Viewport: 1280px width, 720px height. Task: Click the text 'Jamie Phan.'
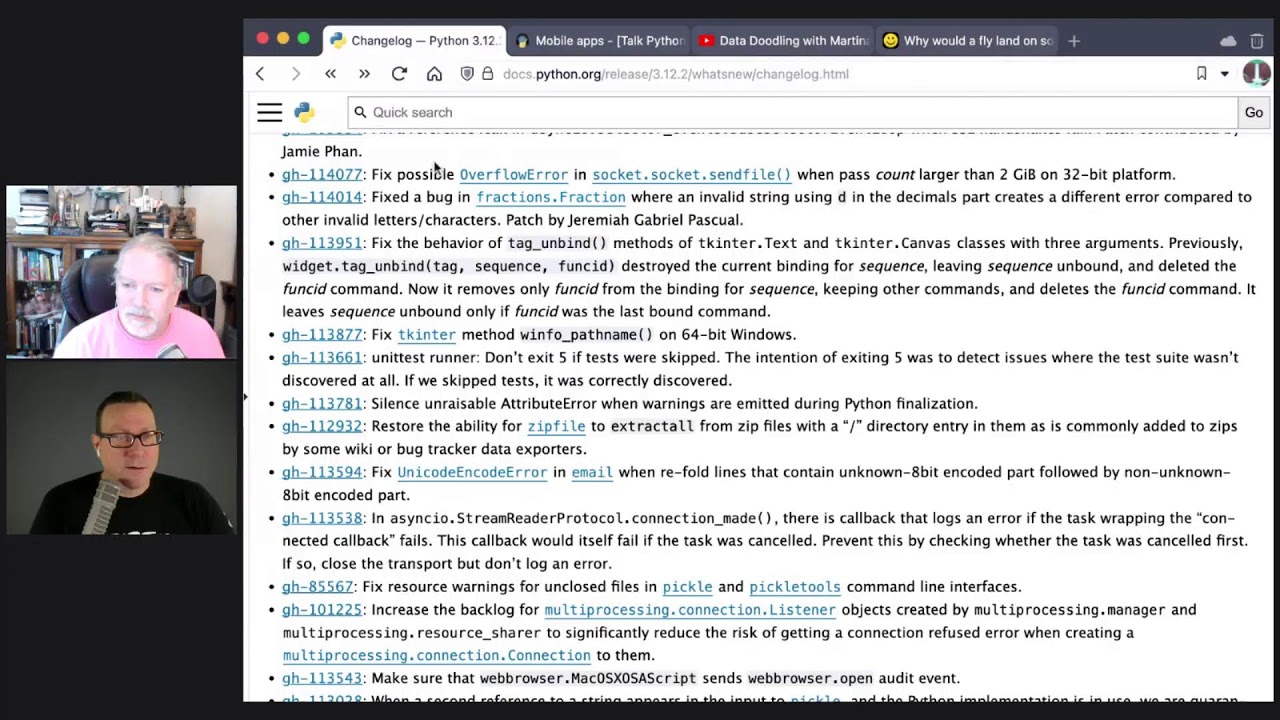pyautogui.click(x=322, y=151)
